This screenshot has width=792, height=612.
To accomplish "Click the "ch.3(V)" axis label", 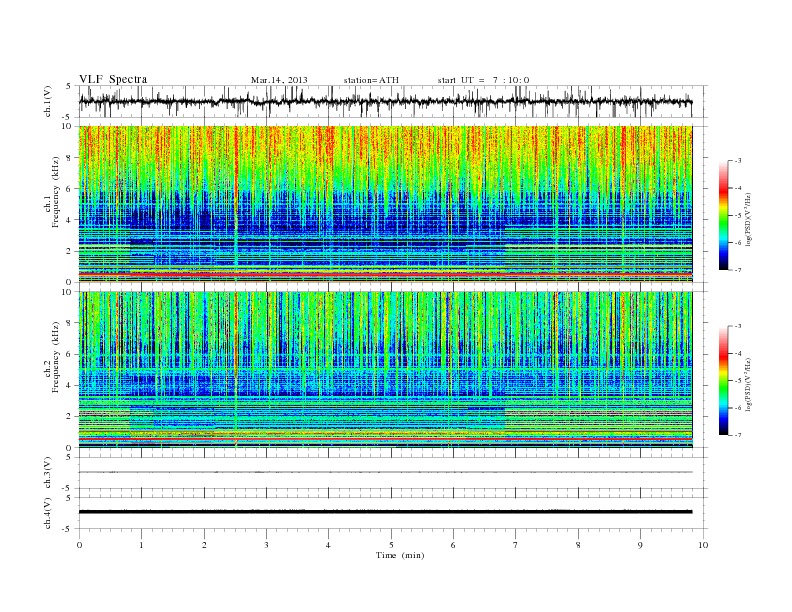I will (48, 473).
